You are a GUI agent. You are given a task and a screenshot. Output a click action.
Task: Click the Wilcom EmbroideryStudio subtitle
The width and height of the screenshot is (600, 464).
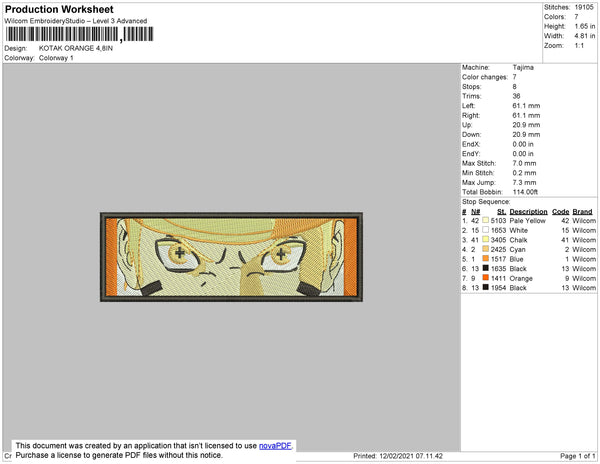(76, 21)
